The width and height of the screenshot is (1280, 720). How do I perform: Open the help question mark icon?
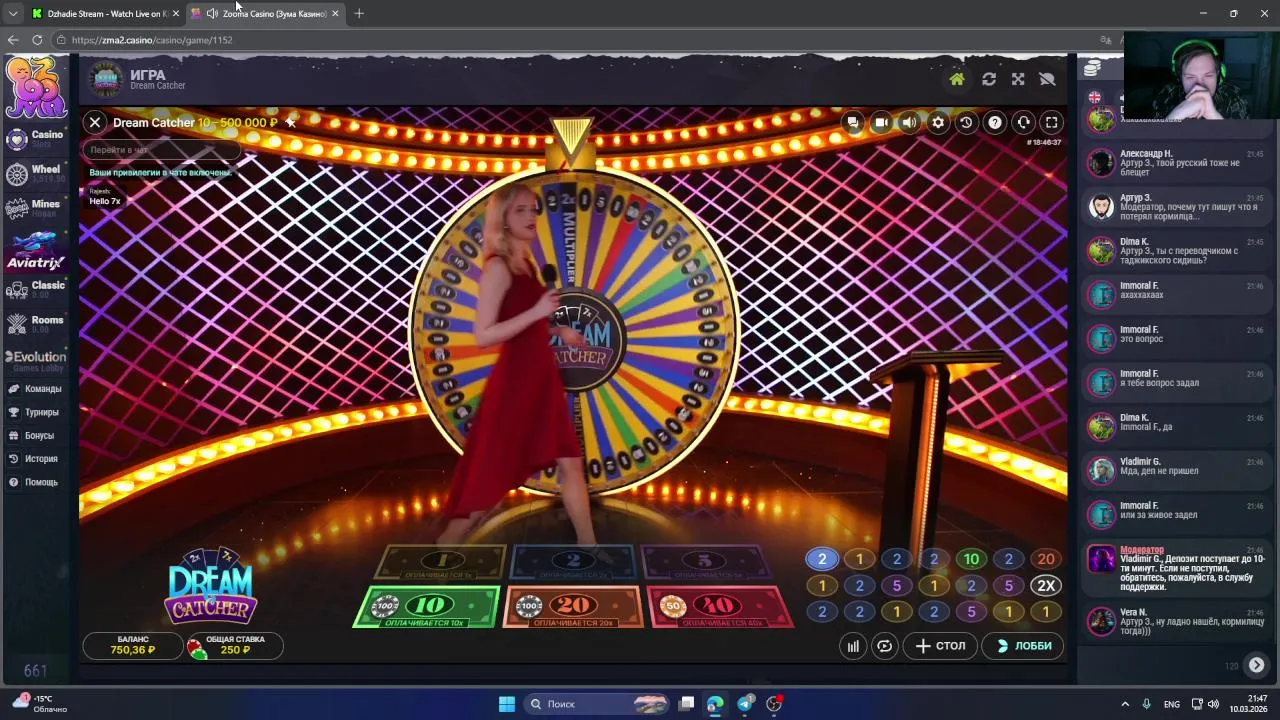click(995, 122)
